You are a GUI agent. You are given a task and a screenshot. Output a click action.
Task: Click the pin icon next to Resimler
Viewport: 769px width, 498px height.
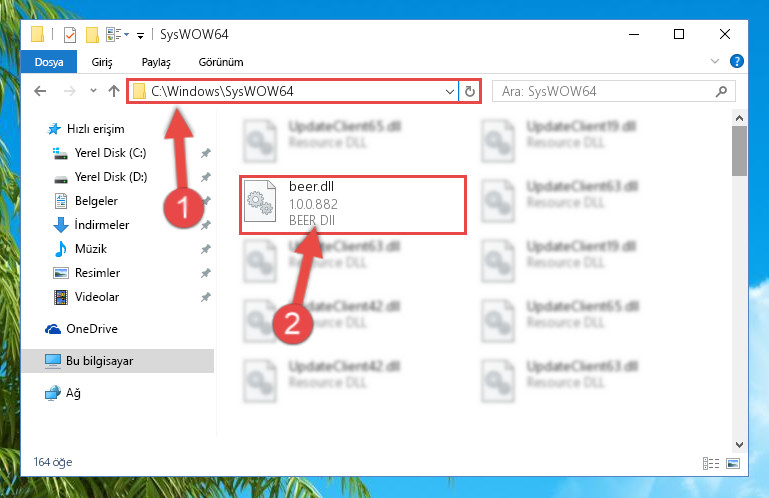pyautogui.click(x=205, y=273)
